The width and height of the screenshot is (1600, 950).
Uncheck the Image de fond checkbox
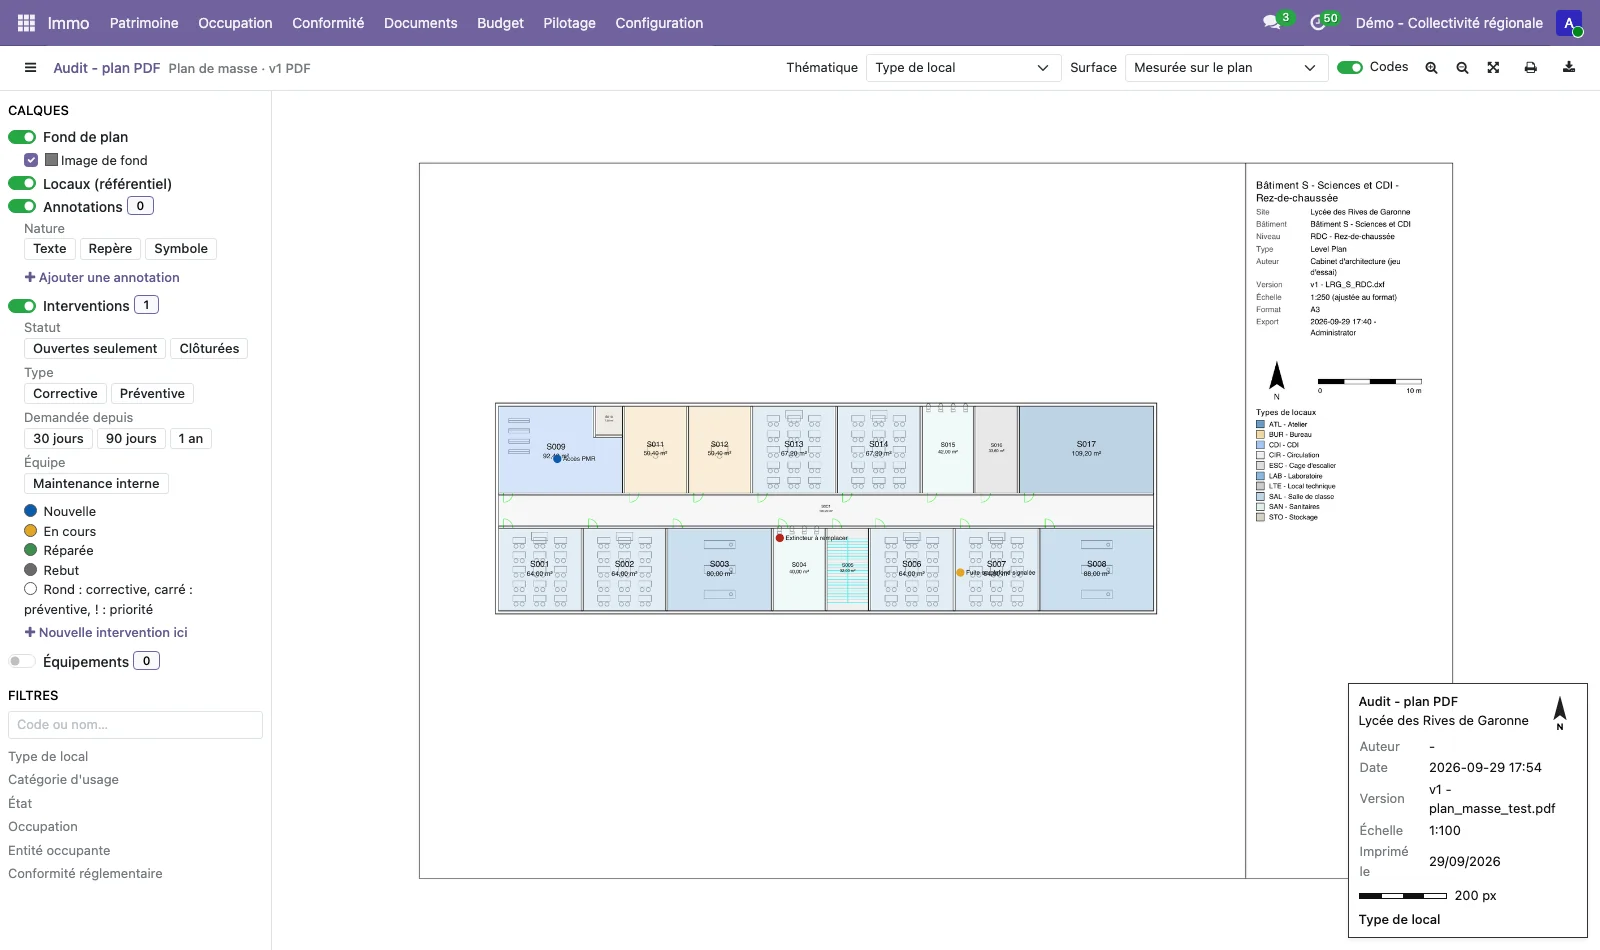click(x=31, y=160)
